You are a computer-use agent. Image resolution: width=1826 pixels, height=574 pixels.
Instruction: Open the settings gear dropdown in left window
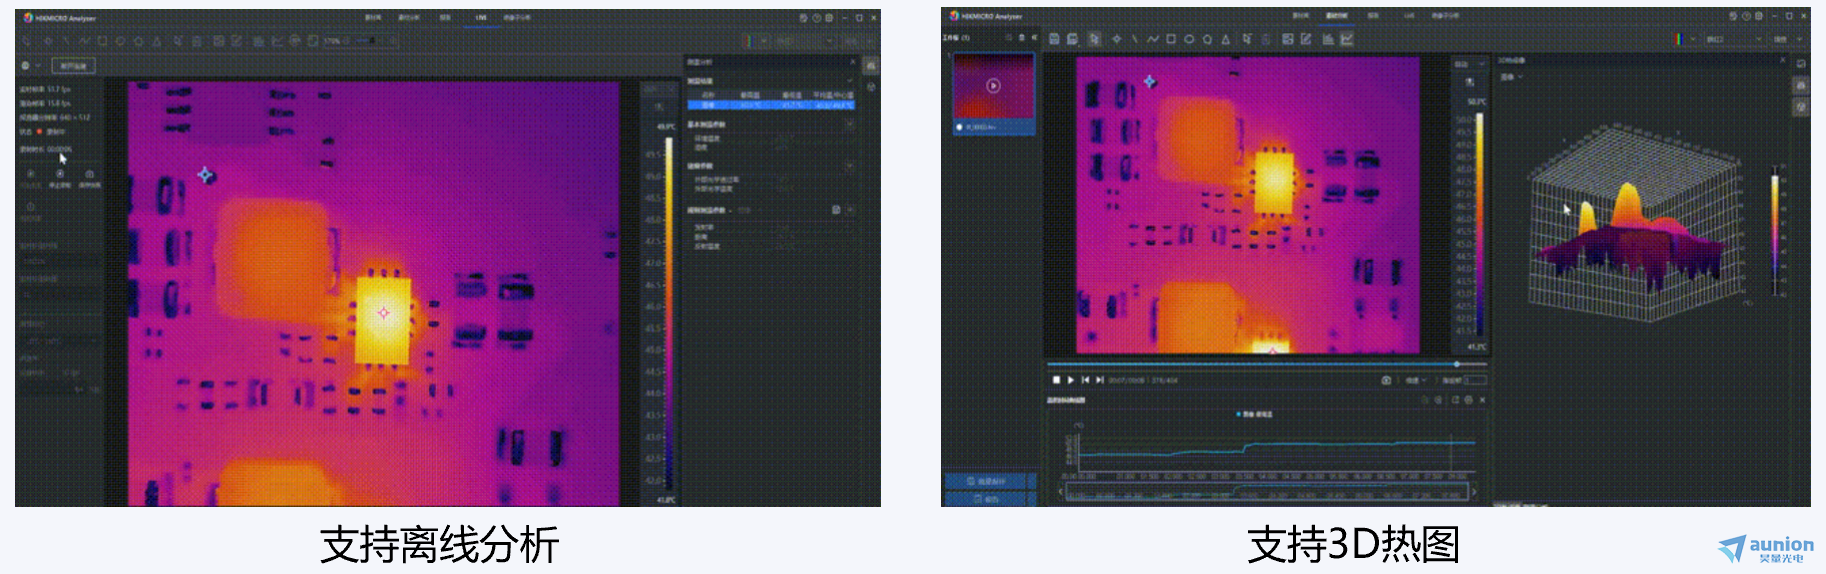click(x=30, y=65)
